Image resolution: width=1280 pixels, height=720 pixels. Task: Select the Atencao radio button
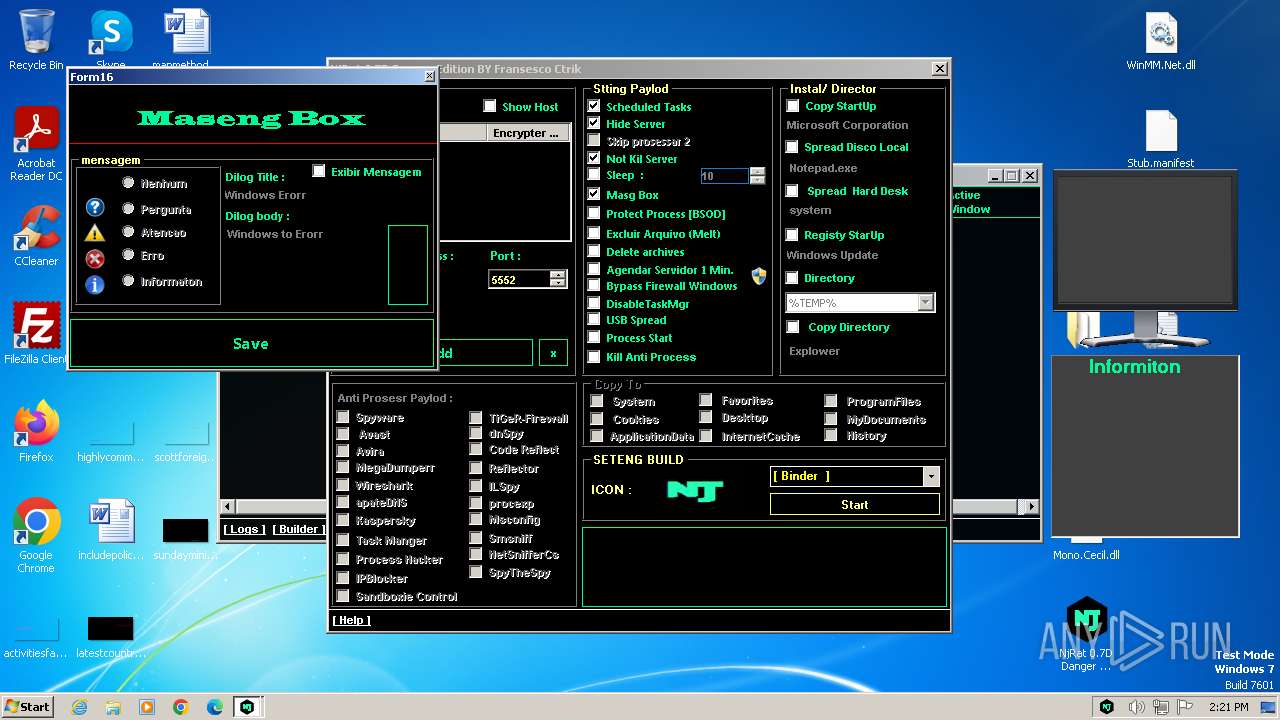pyautogui.click(x=128, y=232)
